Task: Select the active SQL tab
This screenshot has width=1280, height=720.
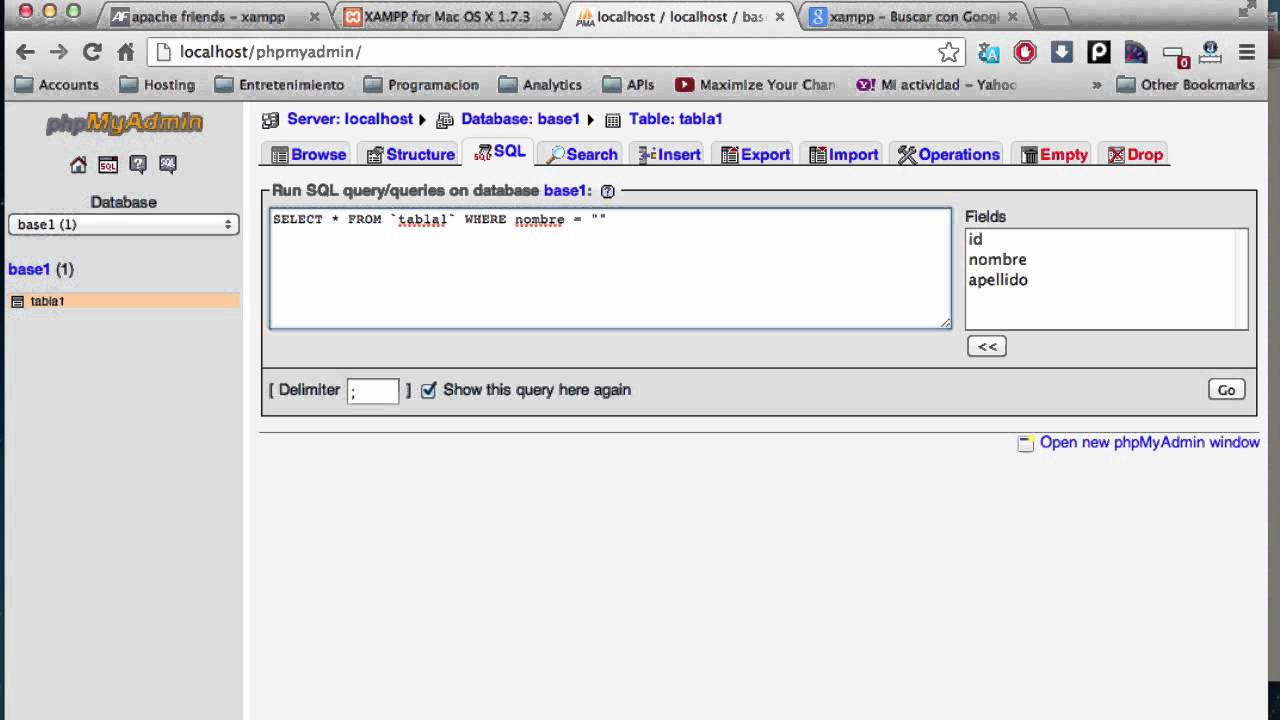Action: click(x=500, y=152)
